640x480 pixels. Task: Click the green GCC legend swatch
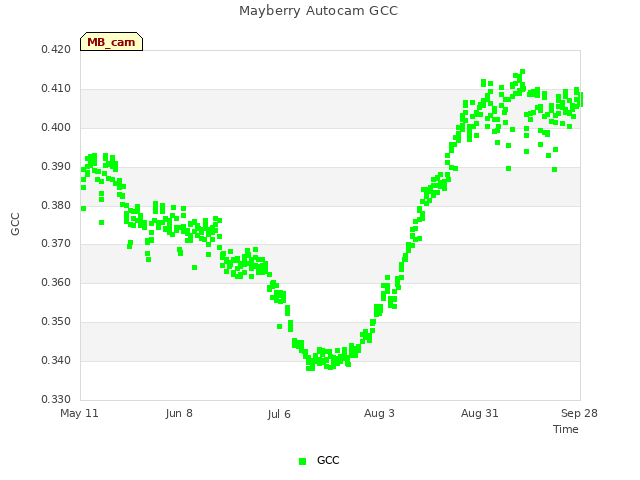click(x=302, y=461)
